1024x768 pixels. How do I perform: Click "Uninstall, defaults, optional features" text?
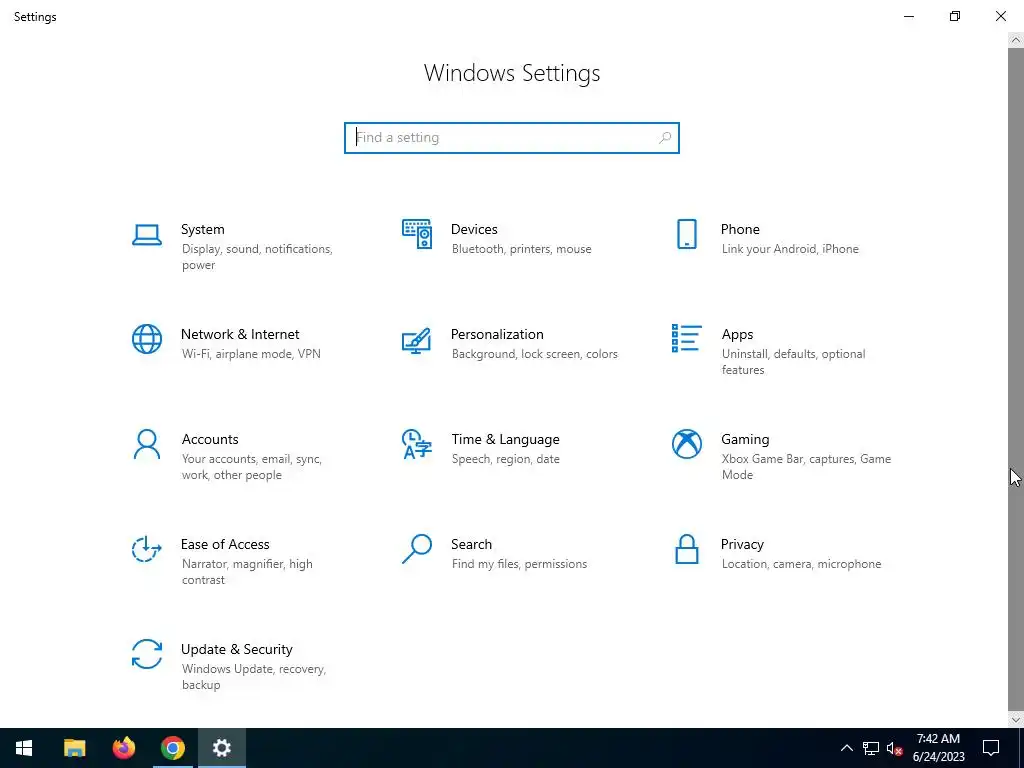pos(793,362)
